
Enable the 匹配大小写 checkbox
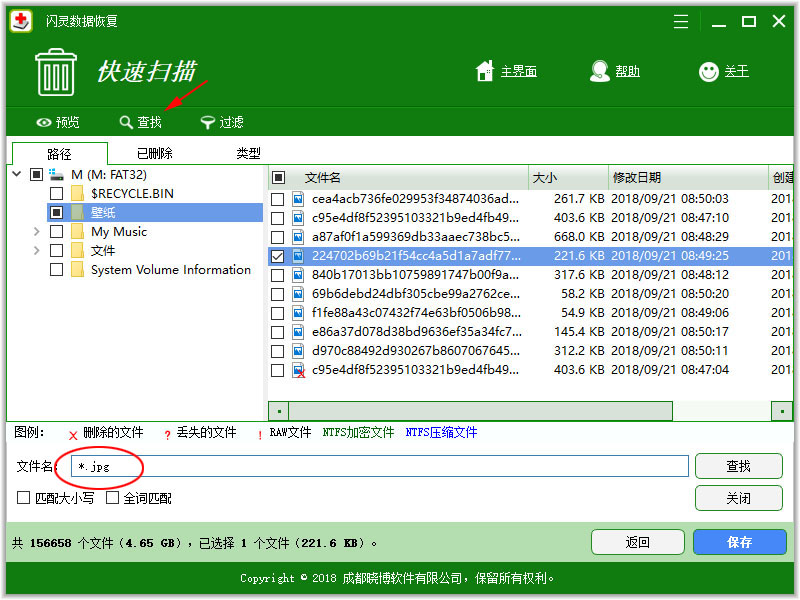coord(24,497)
